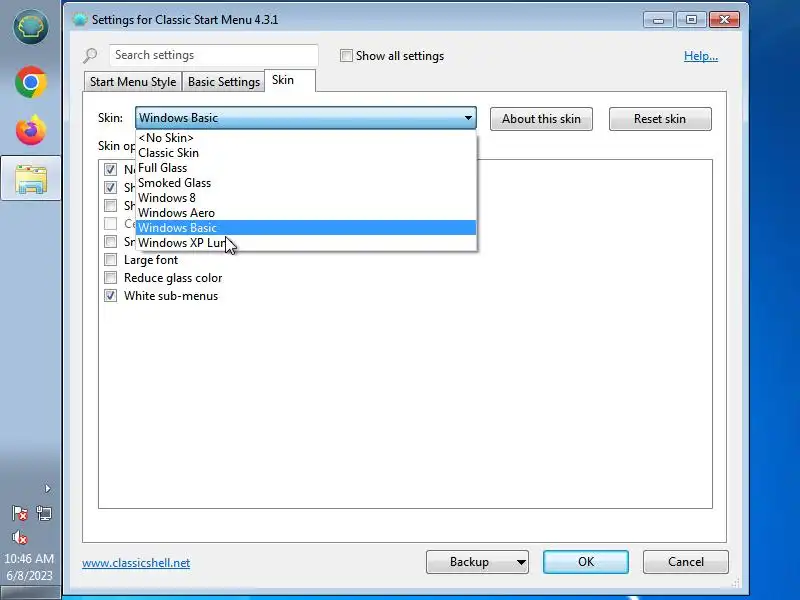
Task: Launch Firefox from the taskbar
Action: [x=31, y=131]
